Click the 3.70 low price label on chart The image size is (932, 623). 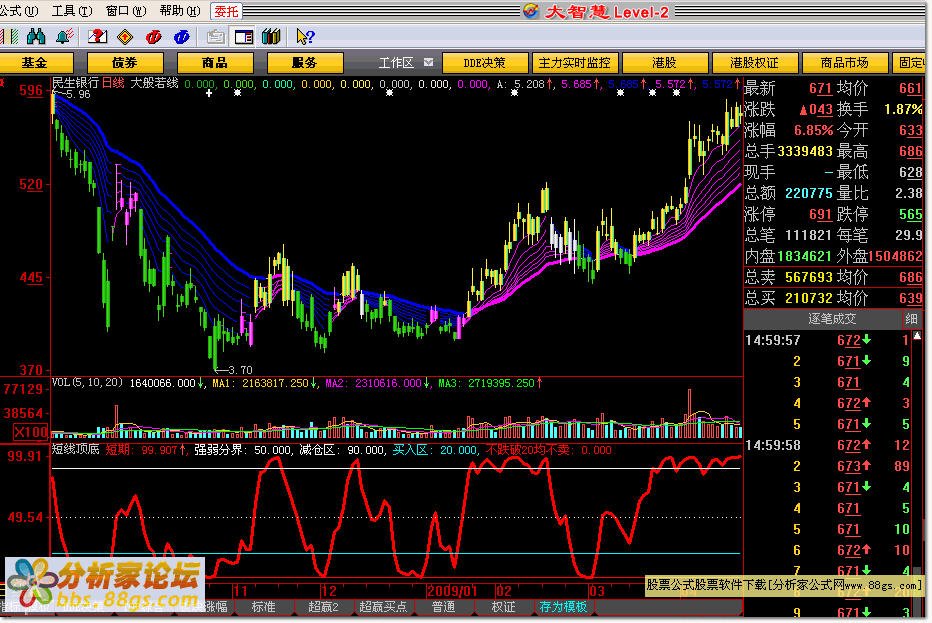click(240, 370)
